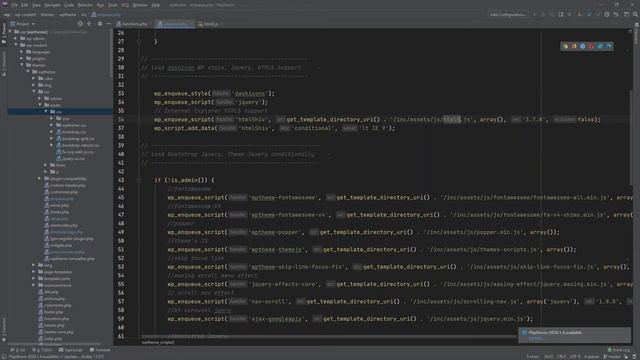Open the Git tool window button

(18, 350)
